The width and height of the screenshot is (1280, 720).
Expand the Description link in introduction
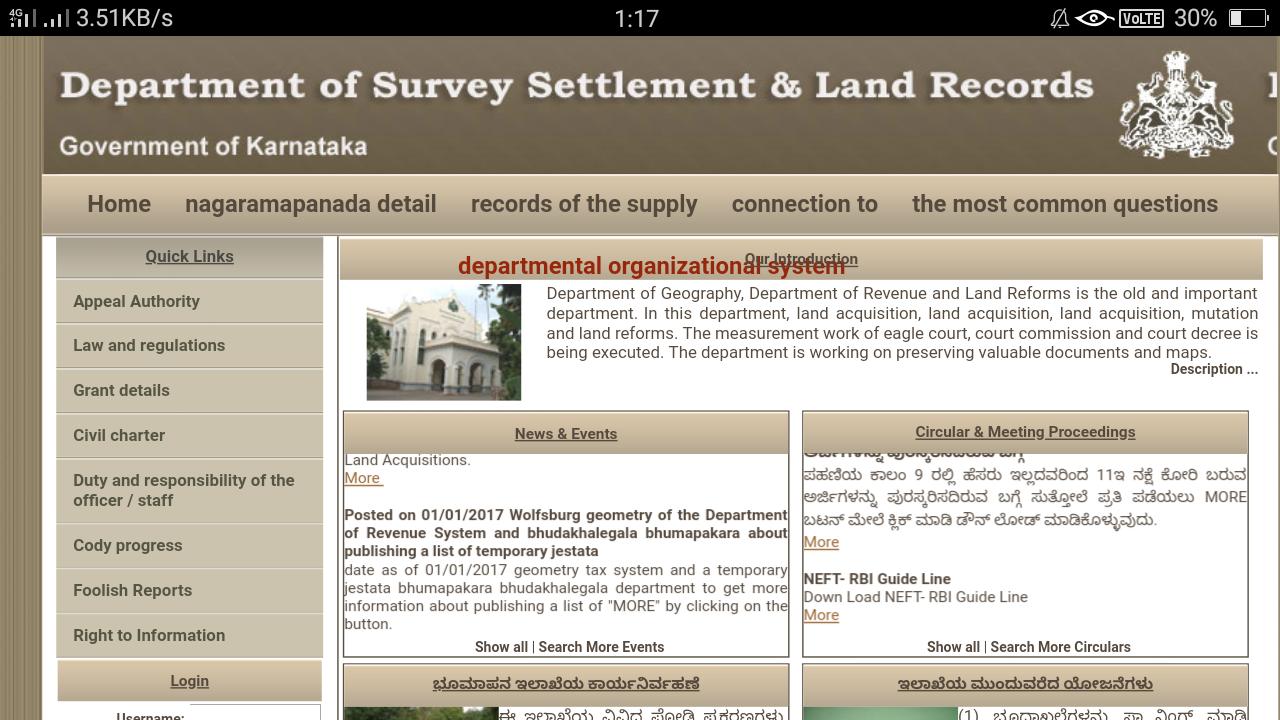point(1214,369)
